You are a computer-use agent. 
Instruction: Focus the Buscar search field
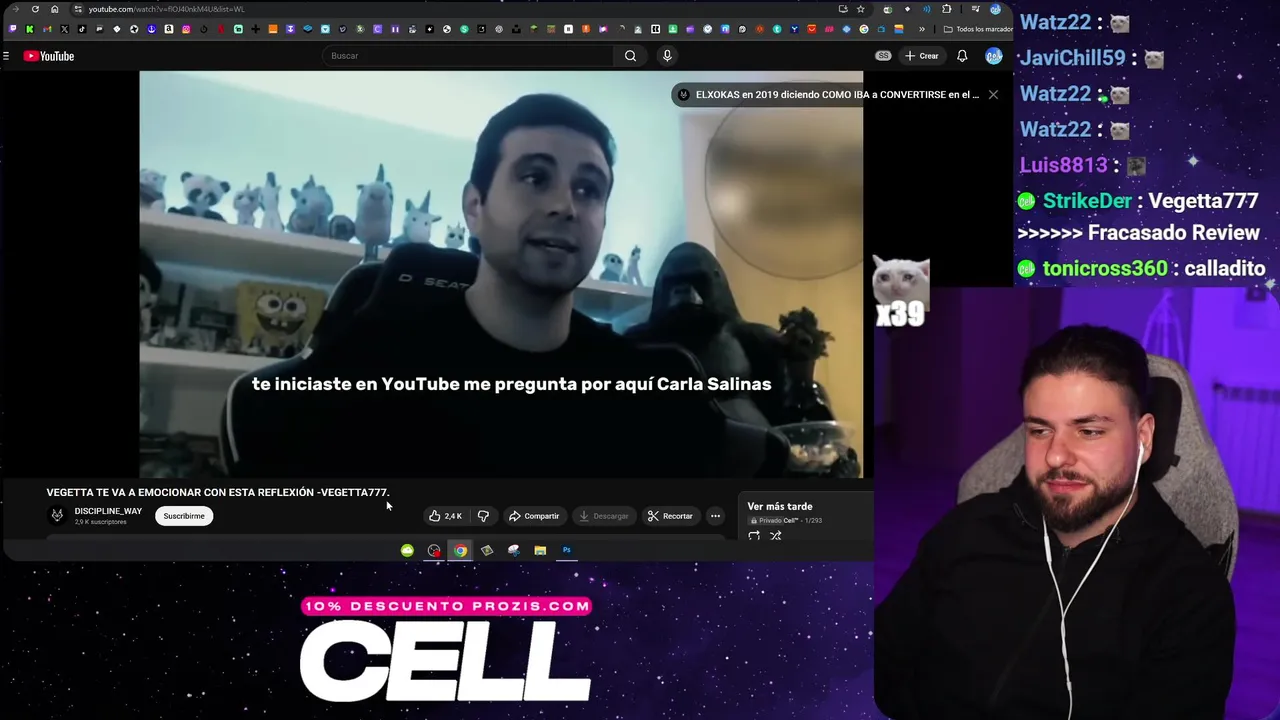(468, 56)
